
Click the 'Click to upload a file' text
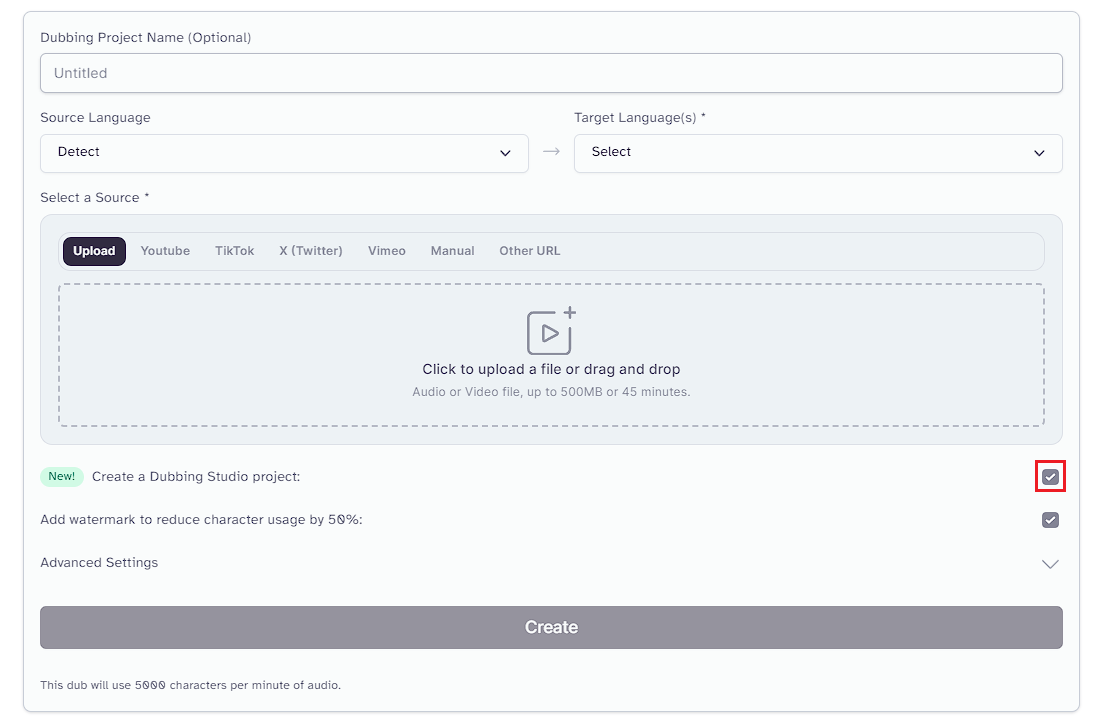point(551,370)
